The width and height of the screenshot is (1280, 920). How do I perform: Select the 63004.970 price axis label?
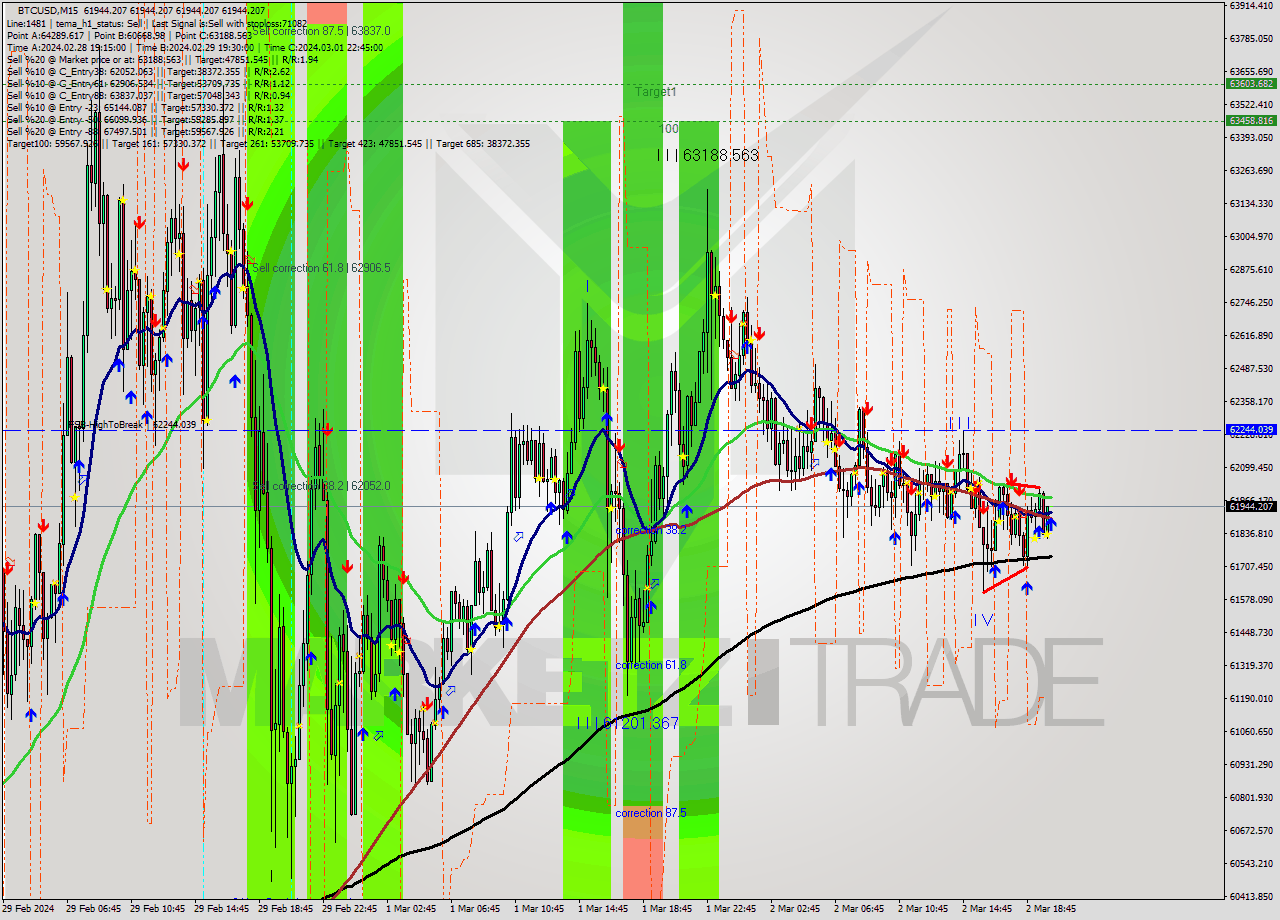coord(1250,237)
